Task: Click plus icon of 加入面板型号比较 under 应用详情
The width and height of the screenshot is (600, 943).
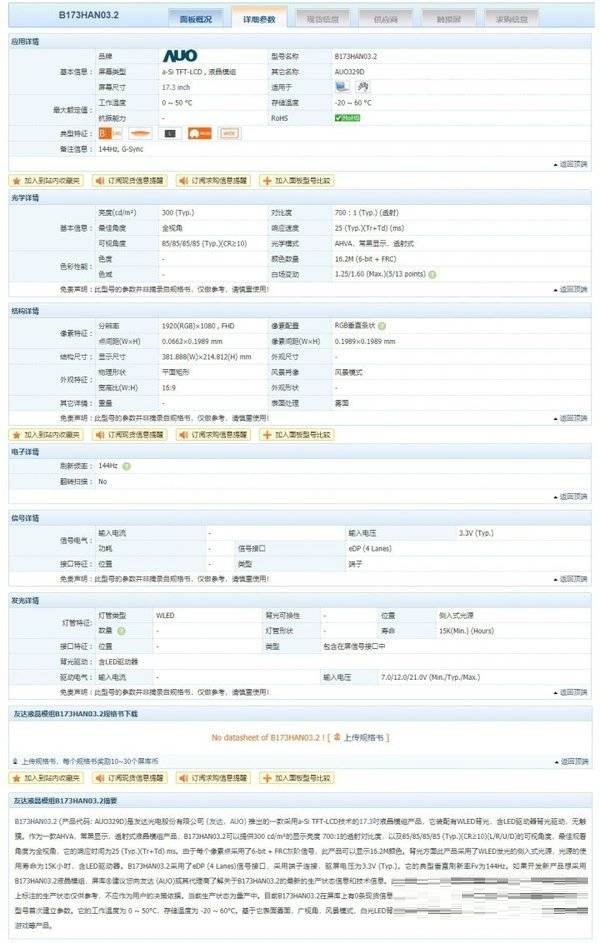Action: [267, 180]
